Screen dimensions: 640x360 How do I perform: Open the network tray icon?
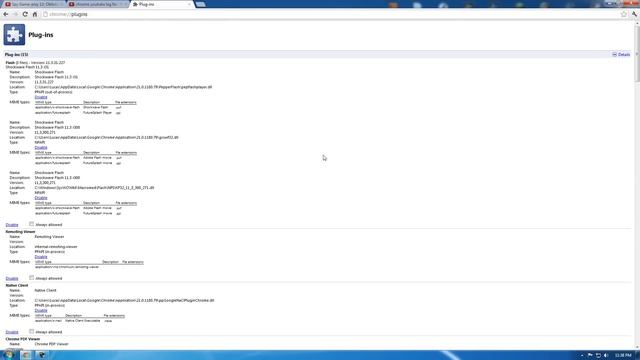pyautogui.click(x=598, y=356)
